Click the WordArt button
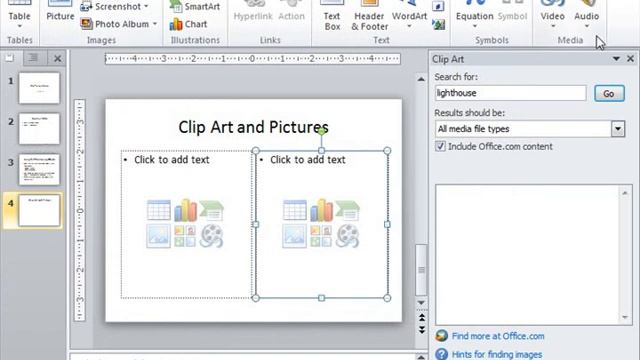 (x=409, y=14)
